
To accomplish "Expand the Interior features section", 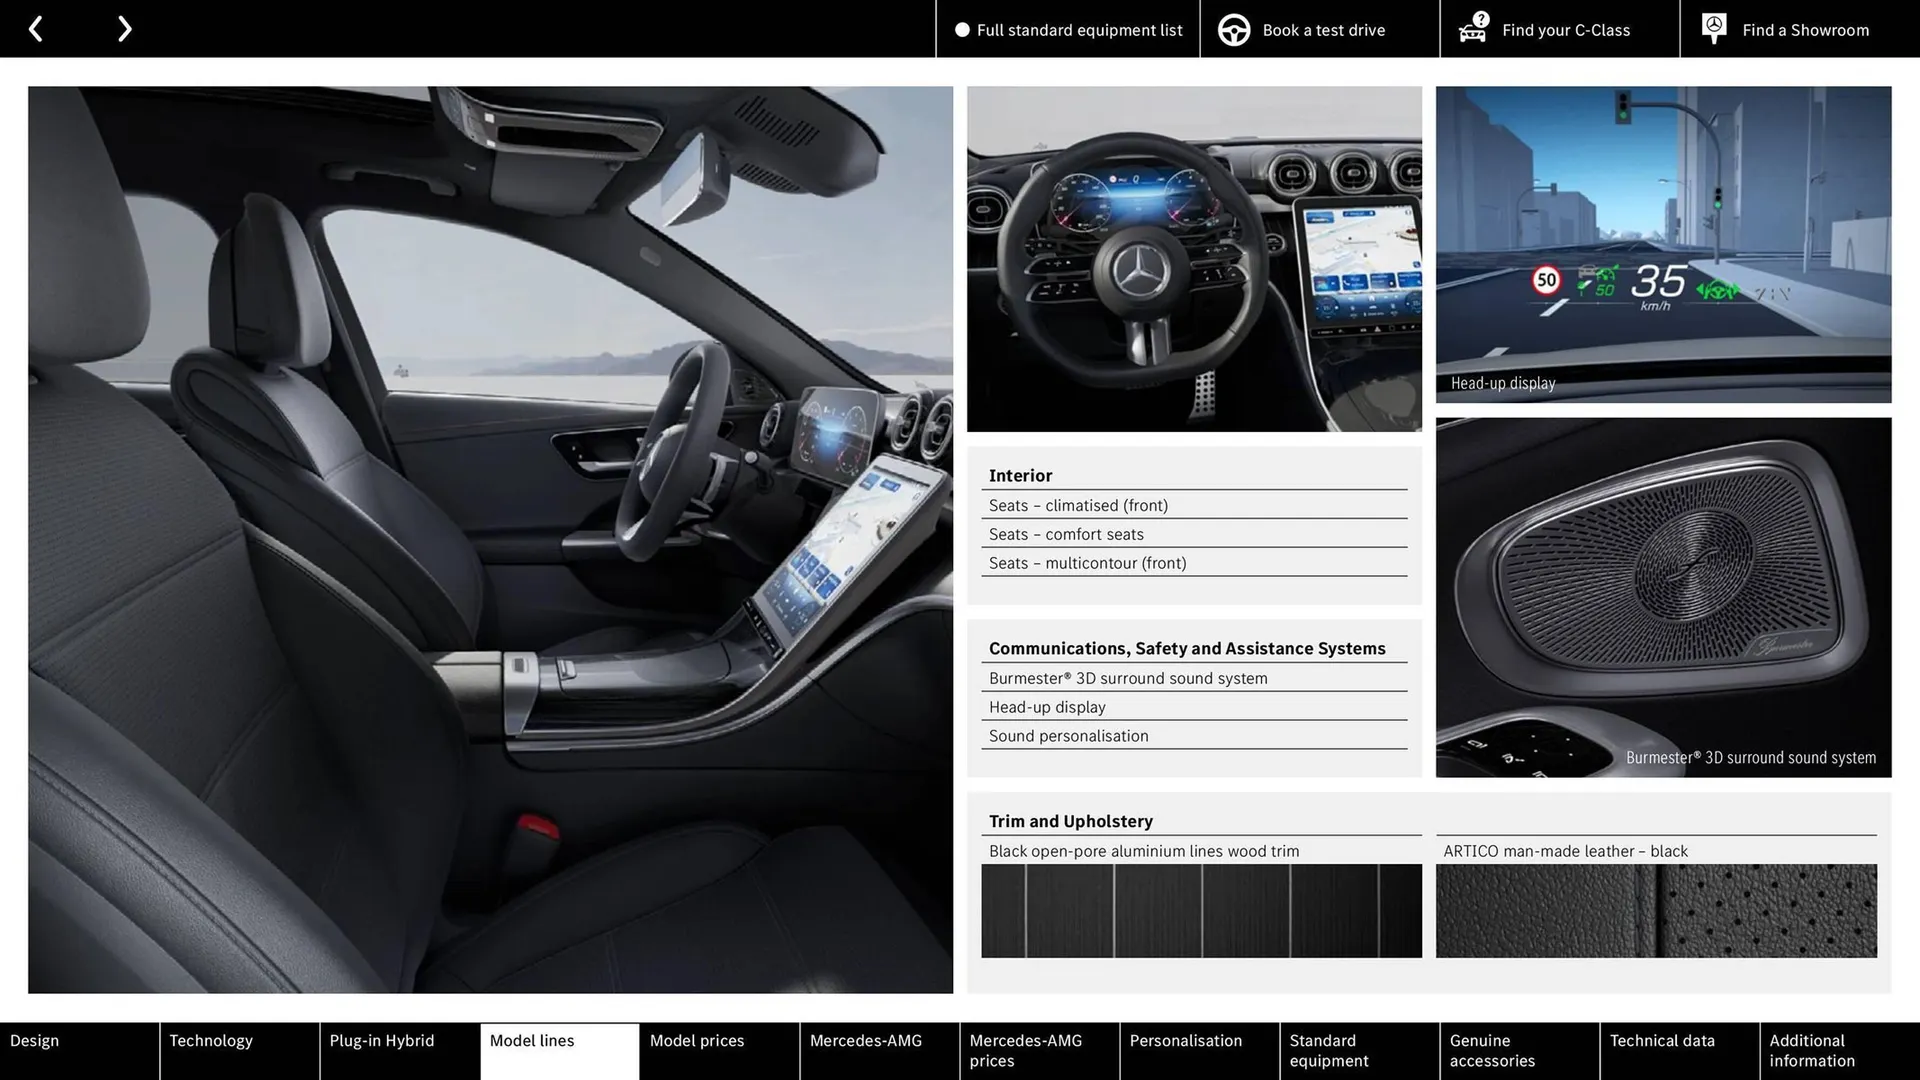I will (1020, 475).
